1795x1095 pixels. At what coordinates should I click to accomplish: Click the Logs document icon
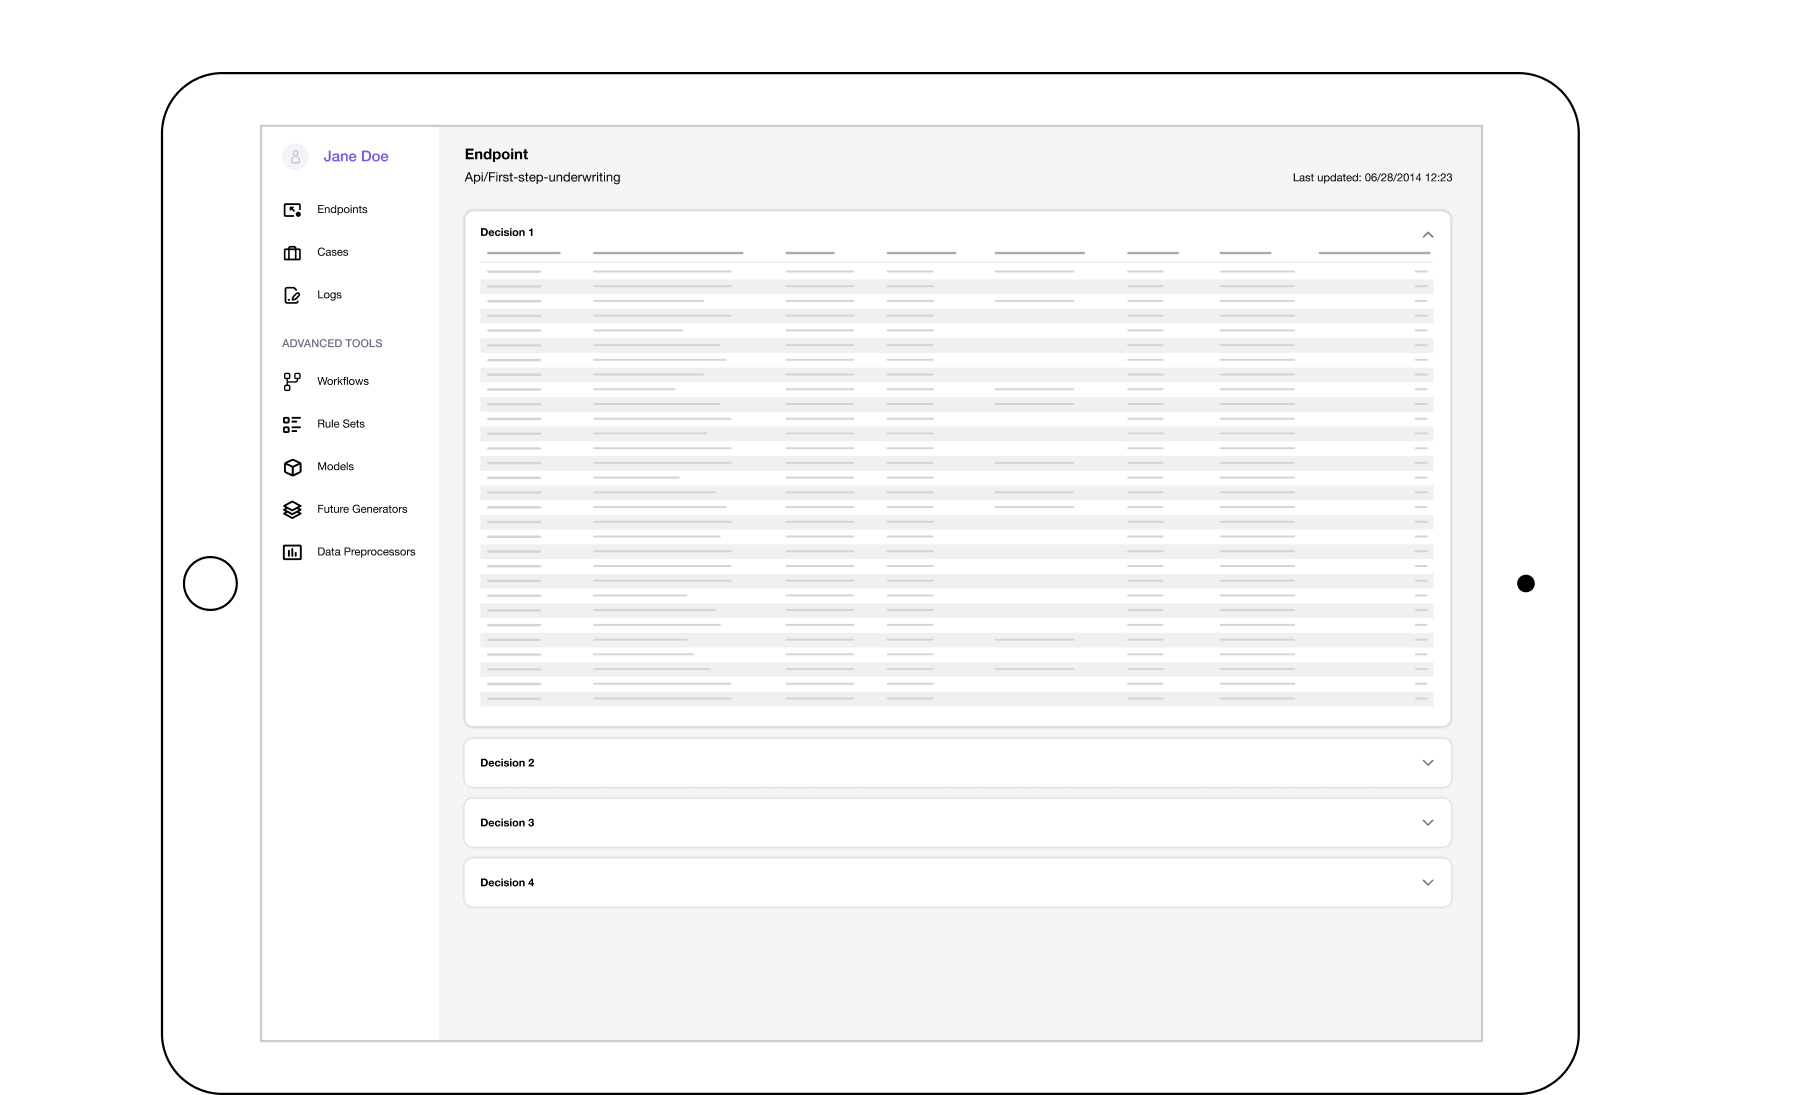pyautogui.click(x=292, y=295)
